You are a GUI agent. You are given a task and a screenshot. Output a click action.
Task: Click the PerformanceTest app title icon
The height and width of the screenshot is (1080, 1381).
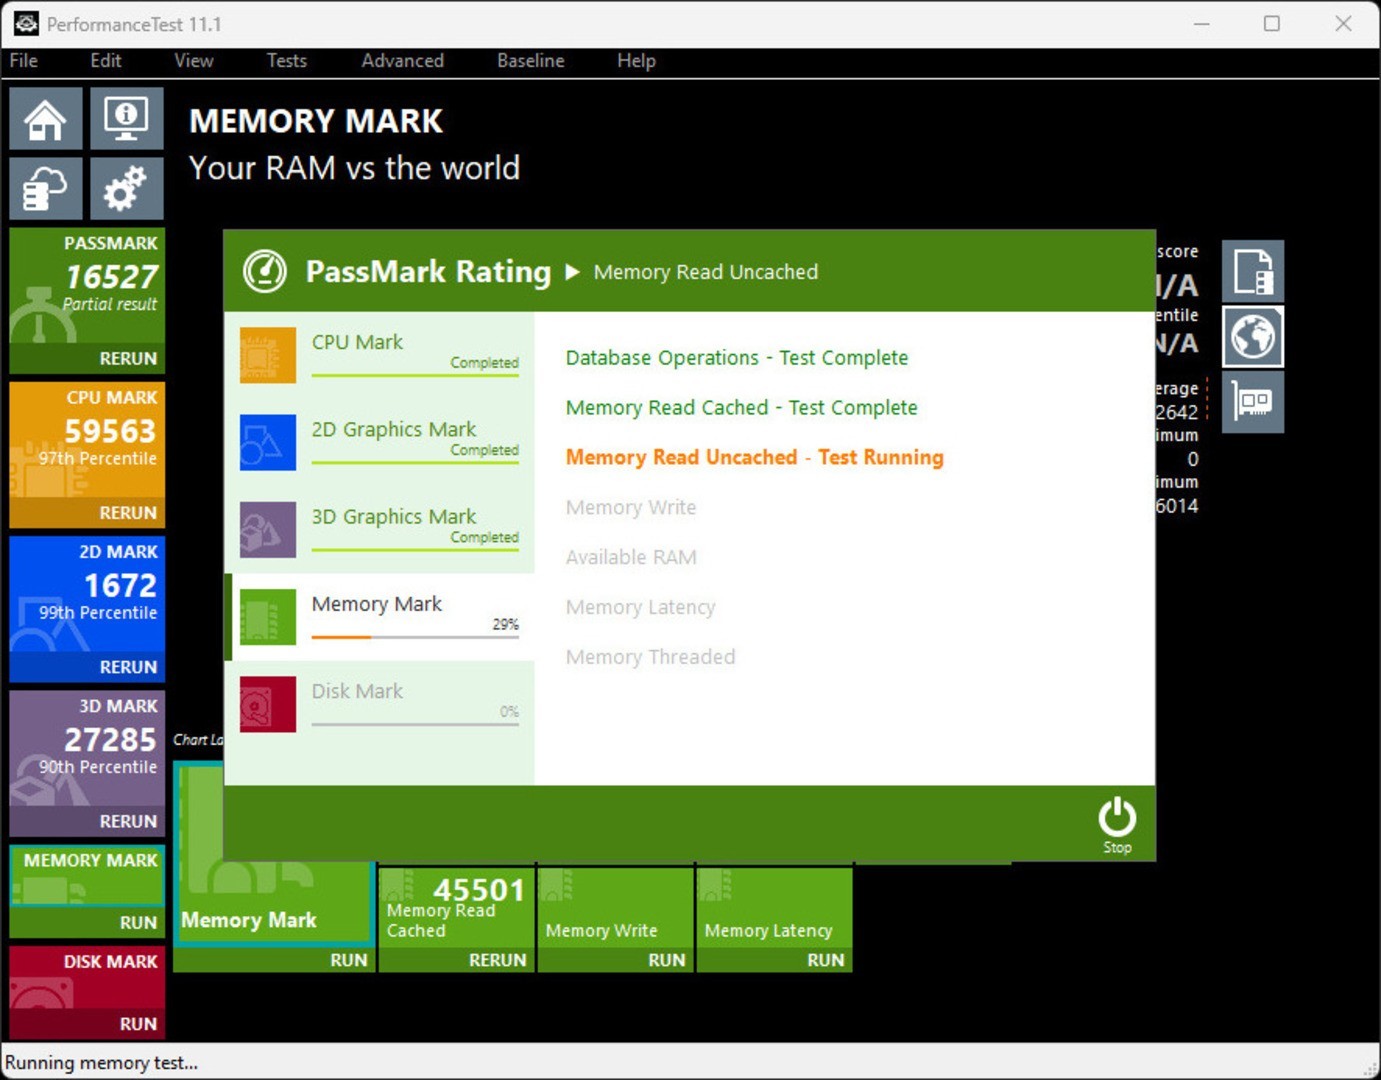click(x=26, y=23)
